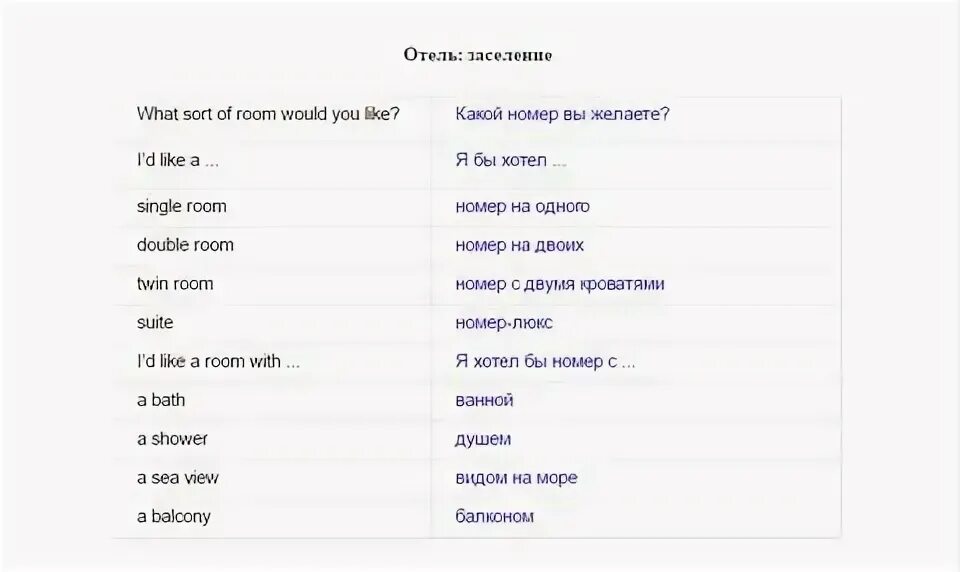
Task: Click the translation 'номер на одного'
Action: tap(522, 207)
